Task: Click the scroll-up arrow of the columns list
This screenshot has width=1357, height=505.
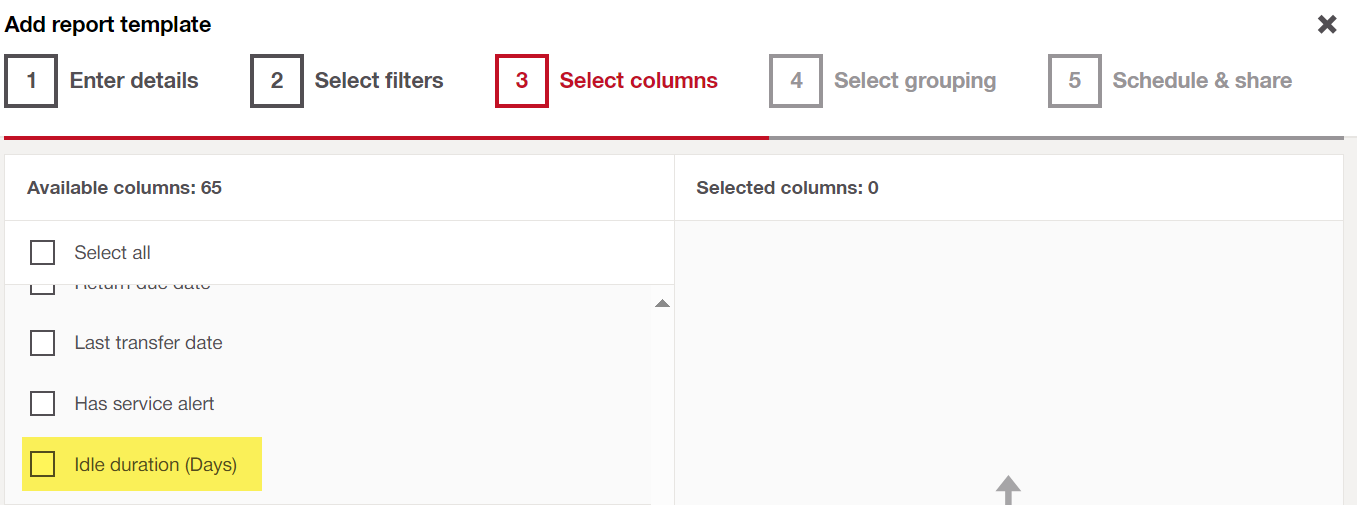Action: click(662, 303)
